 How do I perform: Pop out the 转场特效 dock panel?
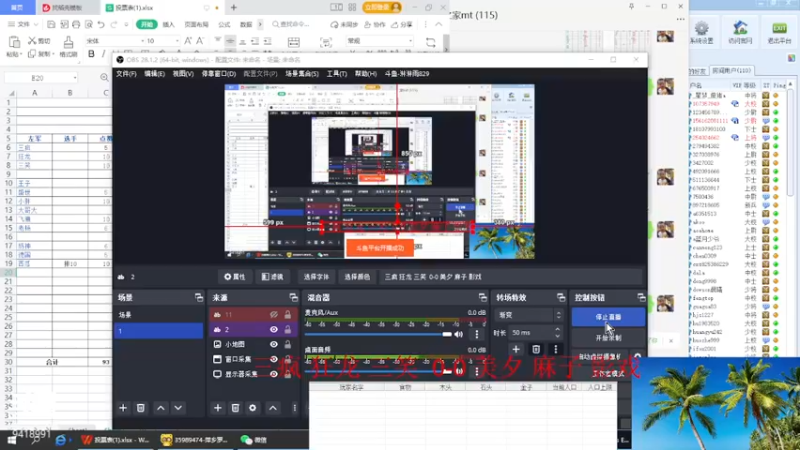(x=561, y=297)
